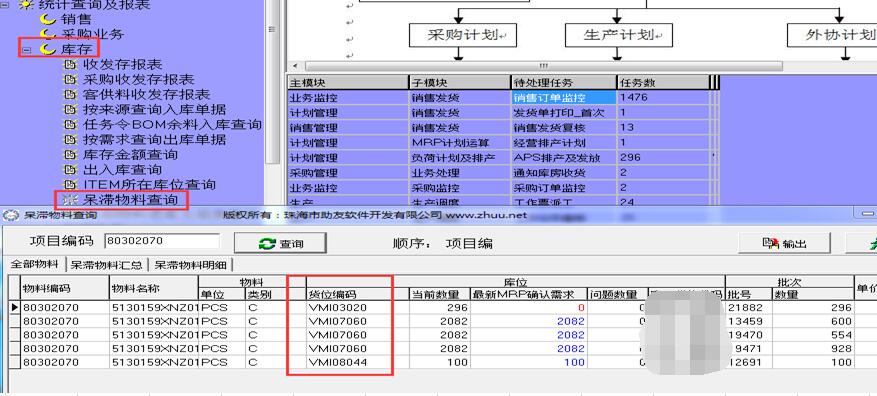877x396 pixels.
Task: Click the 出入库查询 document icon
Action: pyautogui.click(x=70, y=170)
